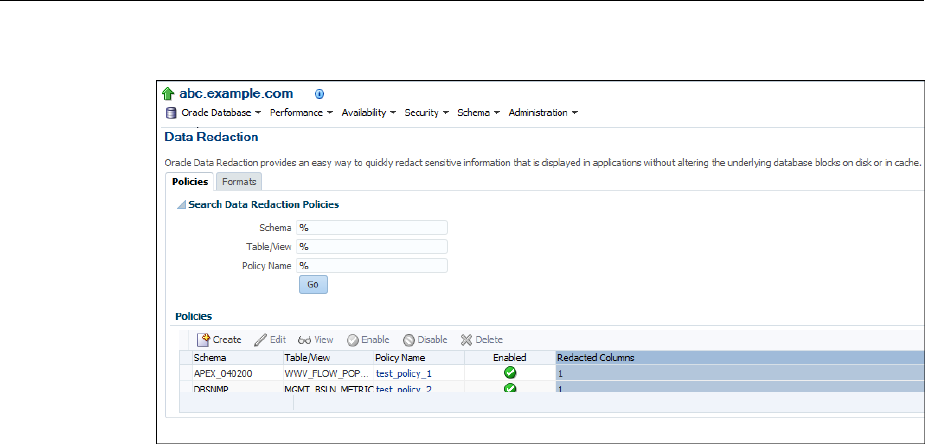Click the View glasses icon

tap(304, 340)
